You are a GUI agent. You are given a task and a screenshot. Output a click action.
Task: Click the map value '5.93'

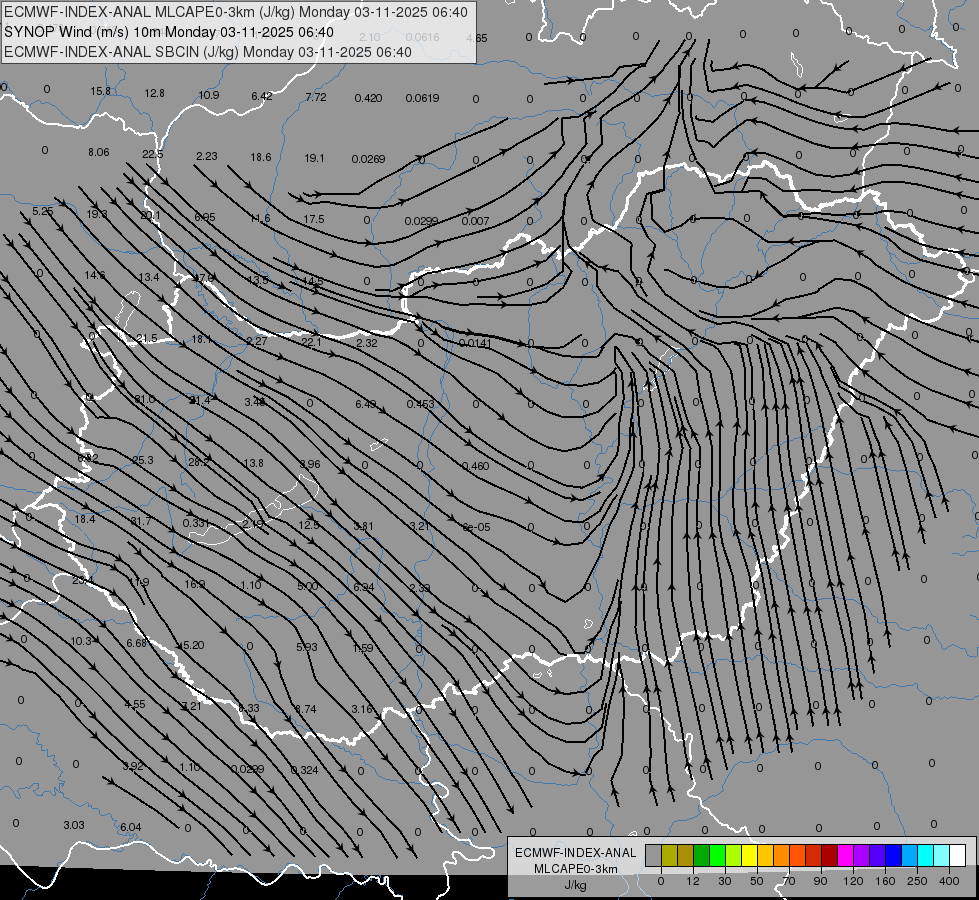(x=307, y=647)
